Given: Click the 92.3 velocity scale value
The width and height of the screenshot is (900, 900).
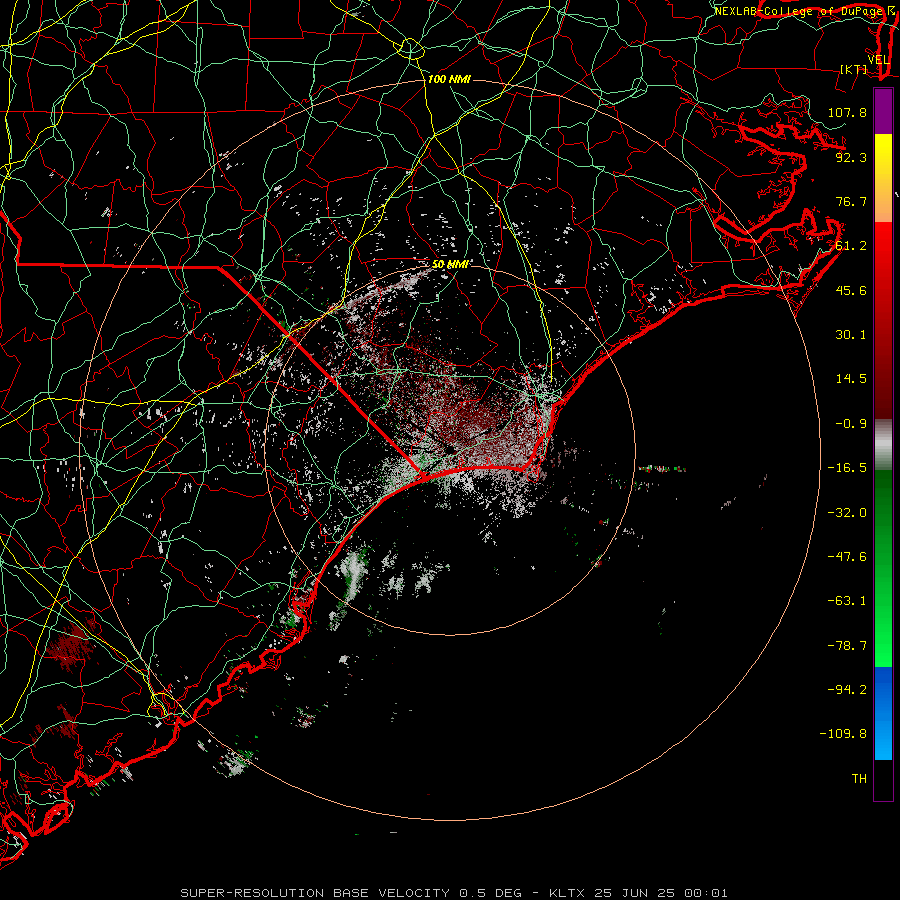Looking at the screenshot, I should (851, 157).
